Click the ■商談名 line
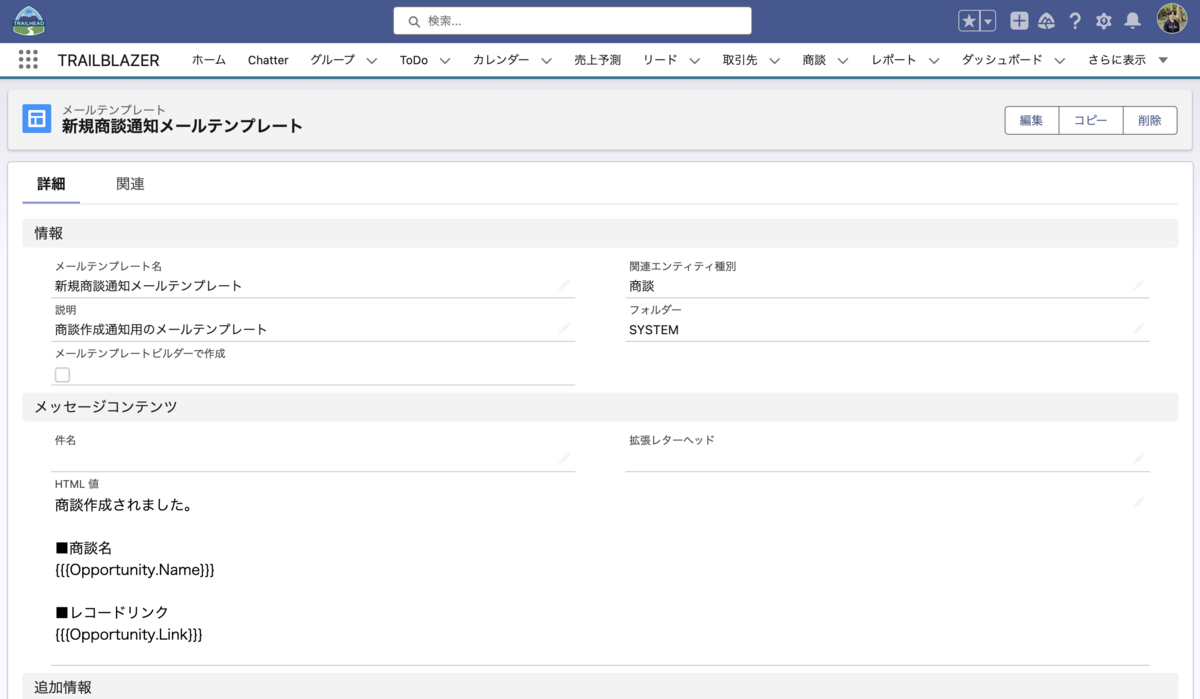Image resolution: width=1200 pixels, height=699 pixels. (84, 548)
